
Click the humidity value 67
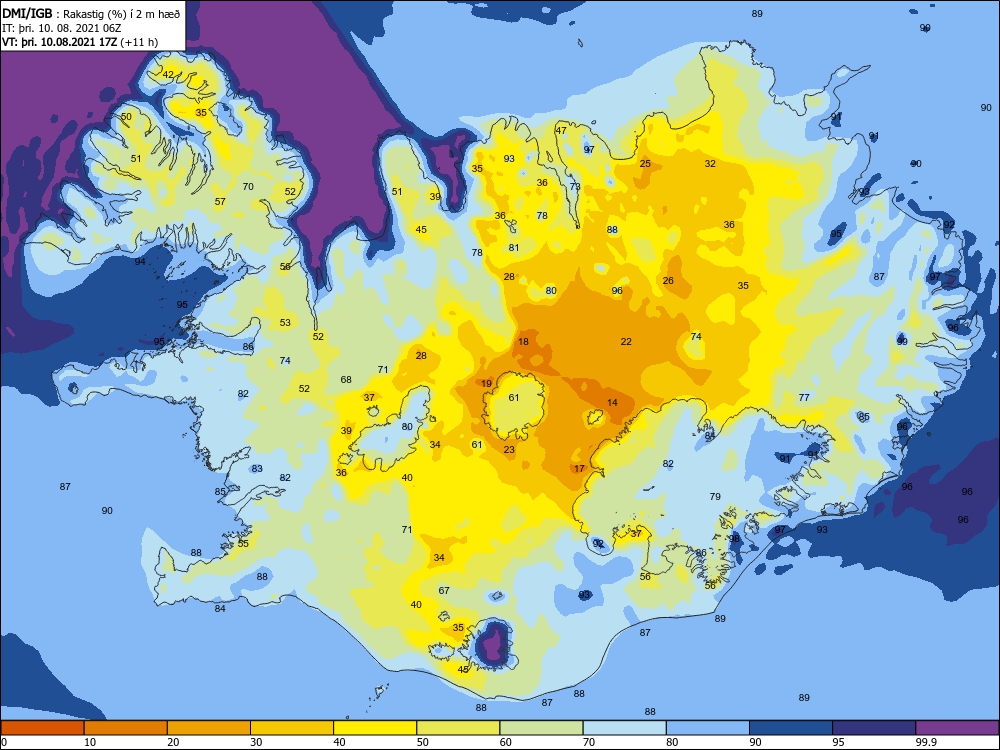pos(444,591)
